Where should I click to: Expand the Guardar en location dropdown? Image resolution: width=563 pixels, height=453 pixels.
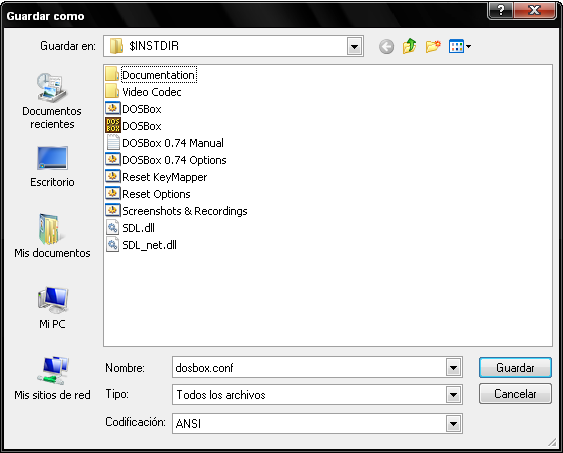(x=354, y=46)
